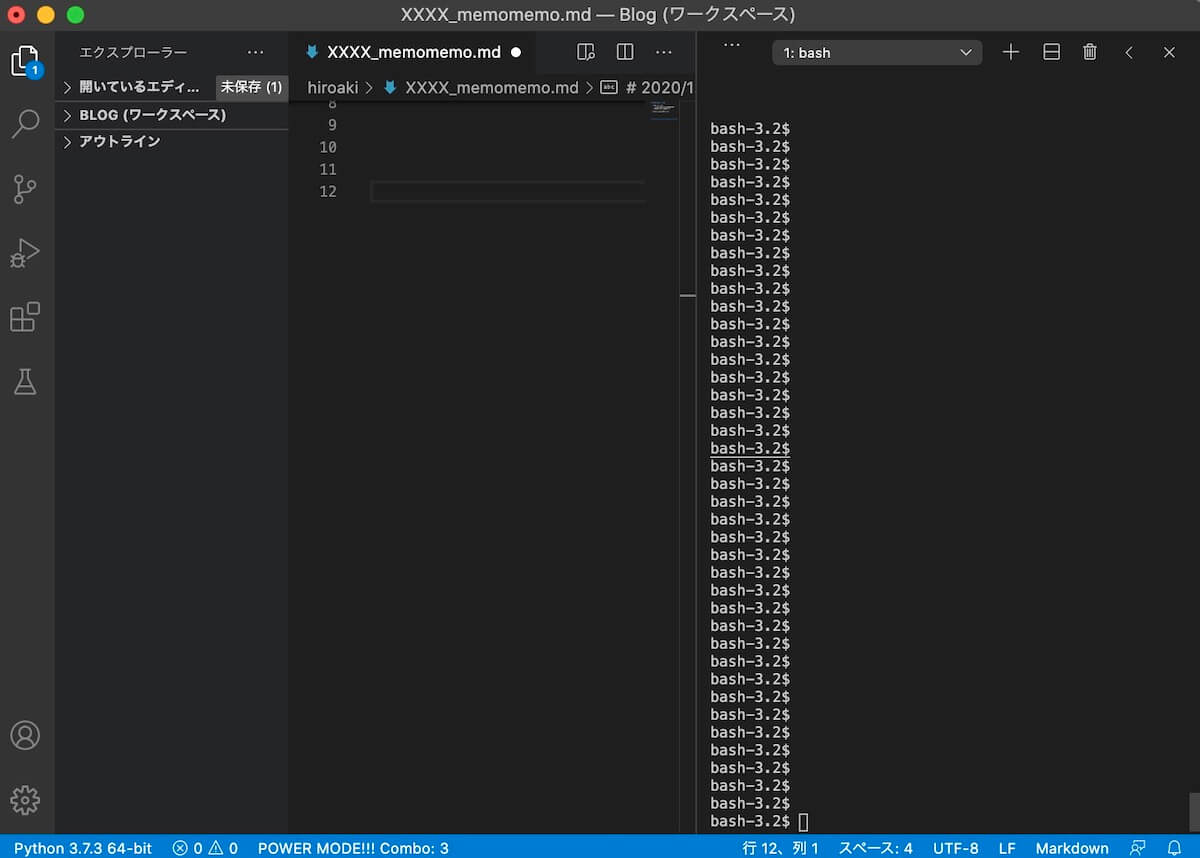Create a new terminal
The width and height of the screenshot is (1200, 858).
1011,52
